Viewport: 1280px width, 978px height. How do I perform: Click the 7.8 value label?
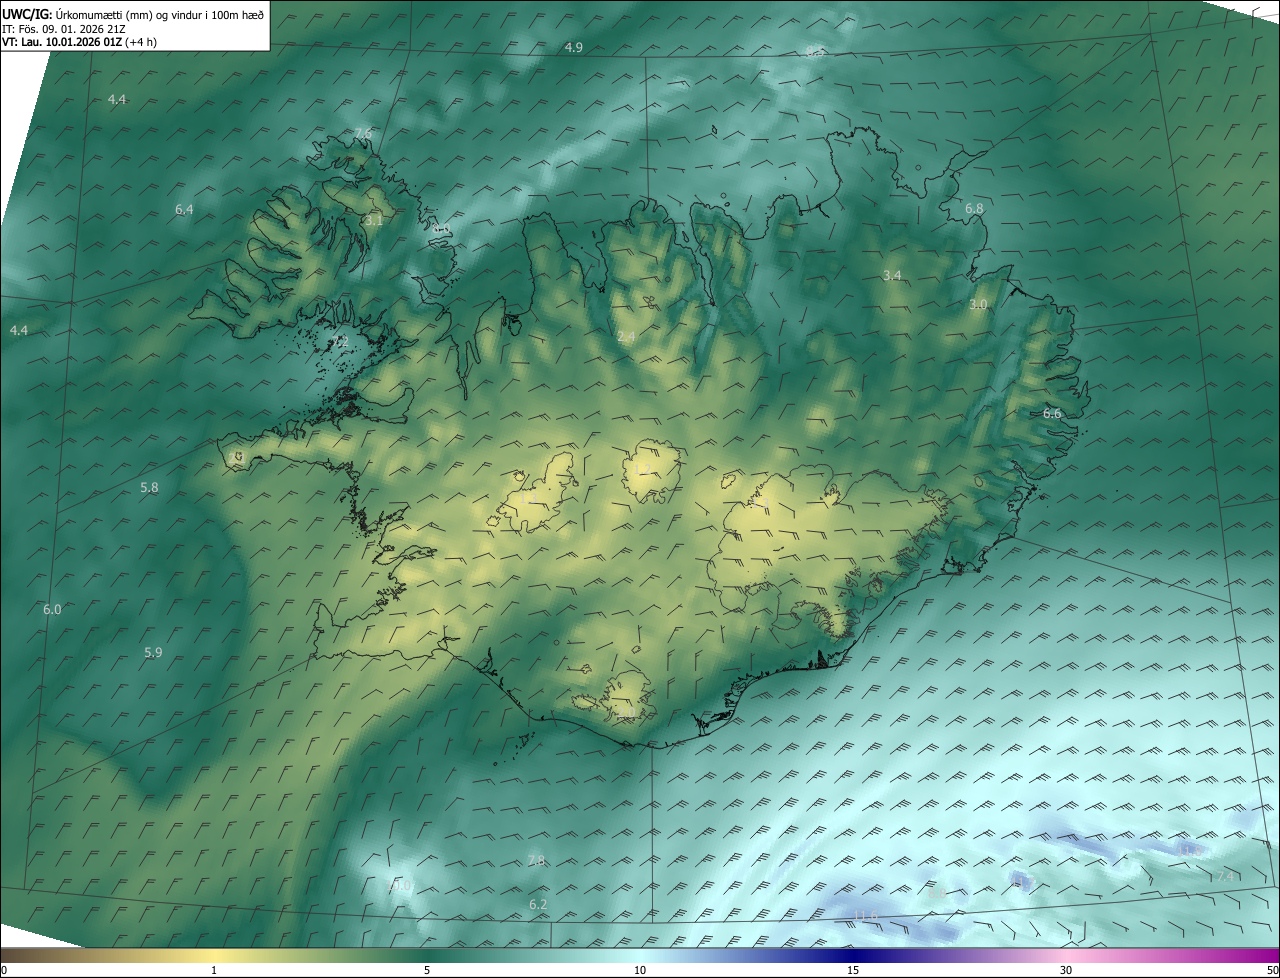(536, 861)
